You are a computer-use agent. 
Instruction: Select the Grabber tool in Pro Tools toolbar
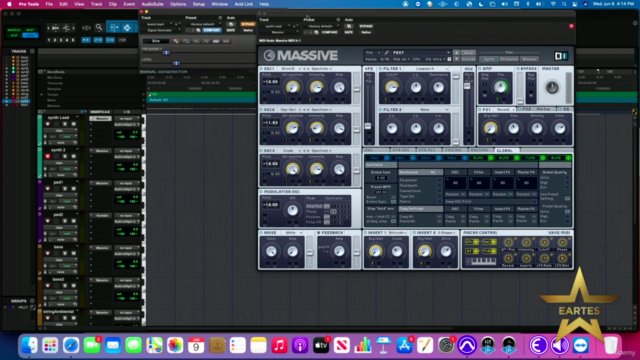(127, 28)
